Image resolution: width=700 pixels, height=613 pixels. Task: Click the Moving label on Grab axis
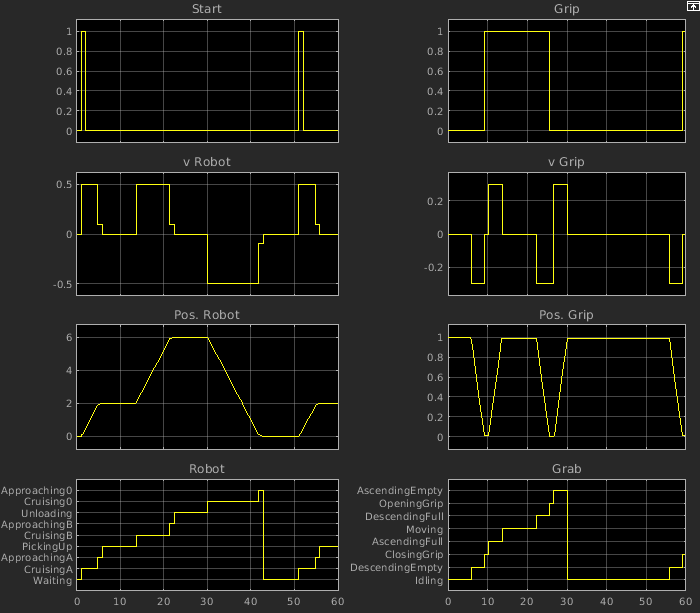tap(424, 529)
